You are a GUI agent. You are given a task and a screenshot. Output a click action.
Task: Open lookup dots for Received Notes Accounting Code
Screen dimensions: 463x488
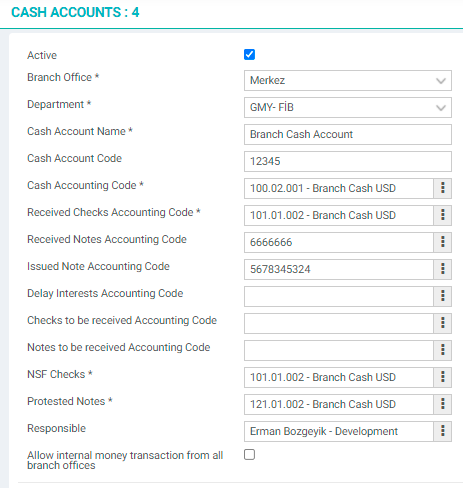point(443,242)
